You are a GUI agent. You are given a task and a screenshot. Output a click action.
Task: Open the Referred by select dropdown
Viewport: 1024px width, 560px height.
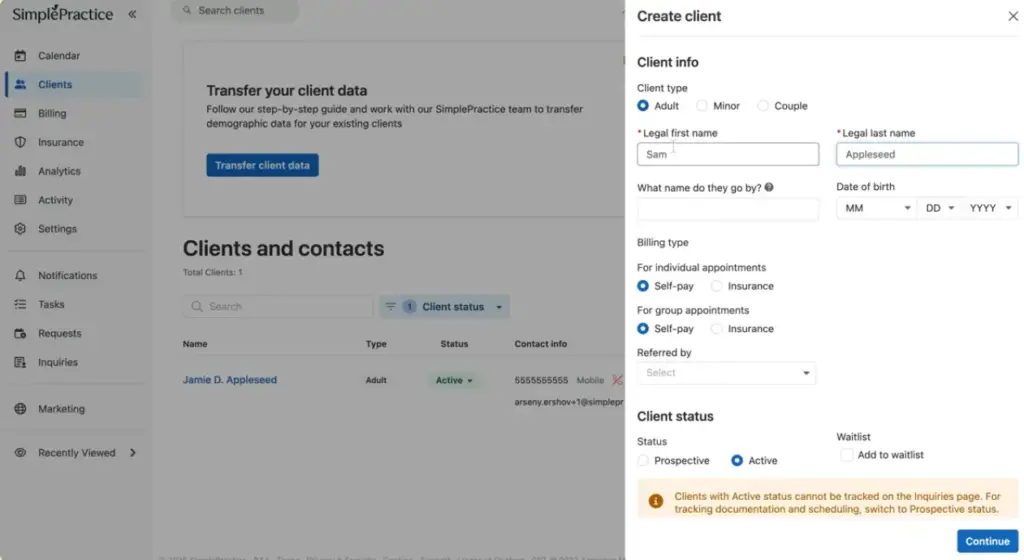pyautogui.click(x=727, y=373)
